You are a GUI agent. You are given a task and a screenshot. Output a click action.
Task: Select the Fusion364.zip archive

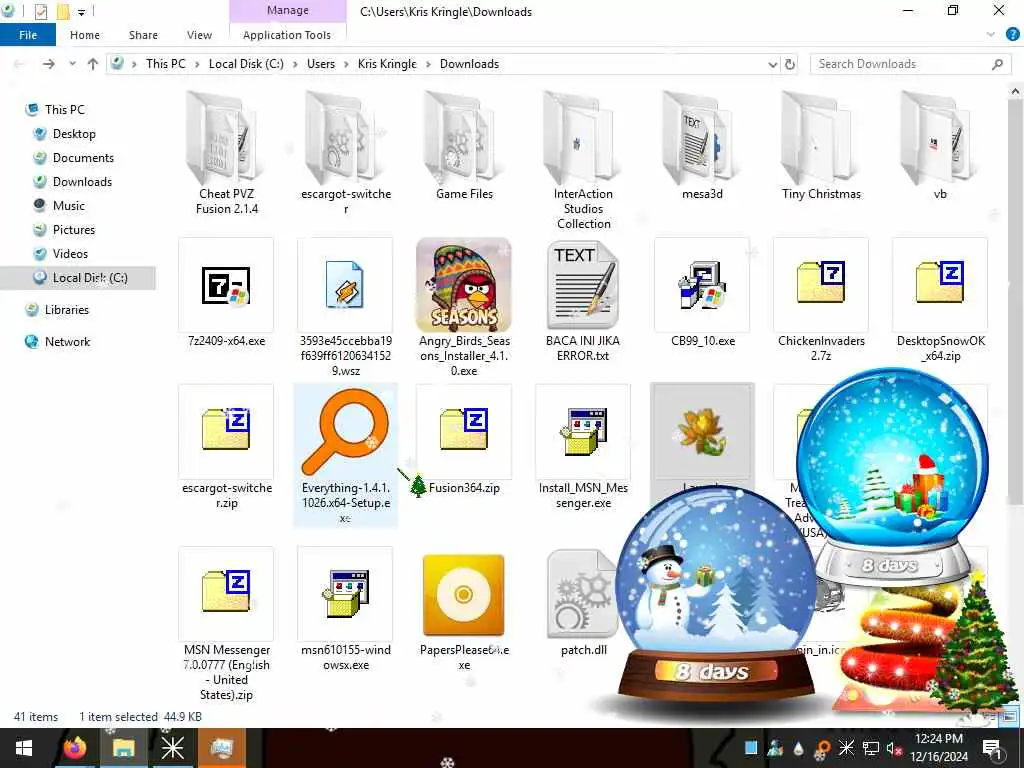[x=464, y=440]
